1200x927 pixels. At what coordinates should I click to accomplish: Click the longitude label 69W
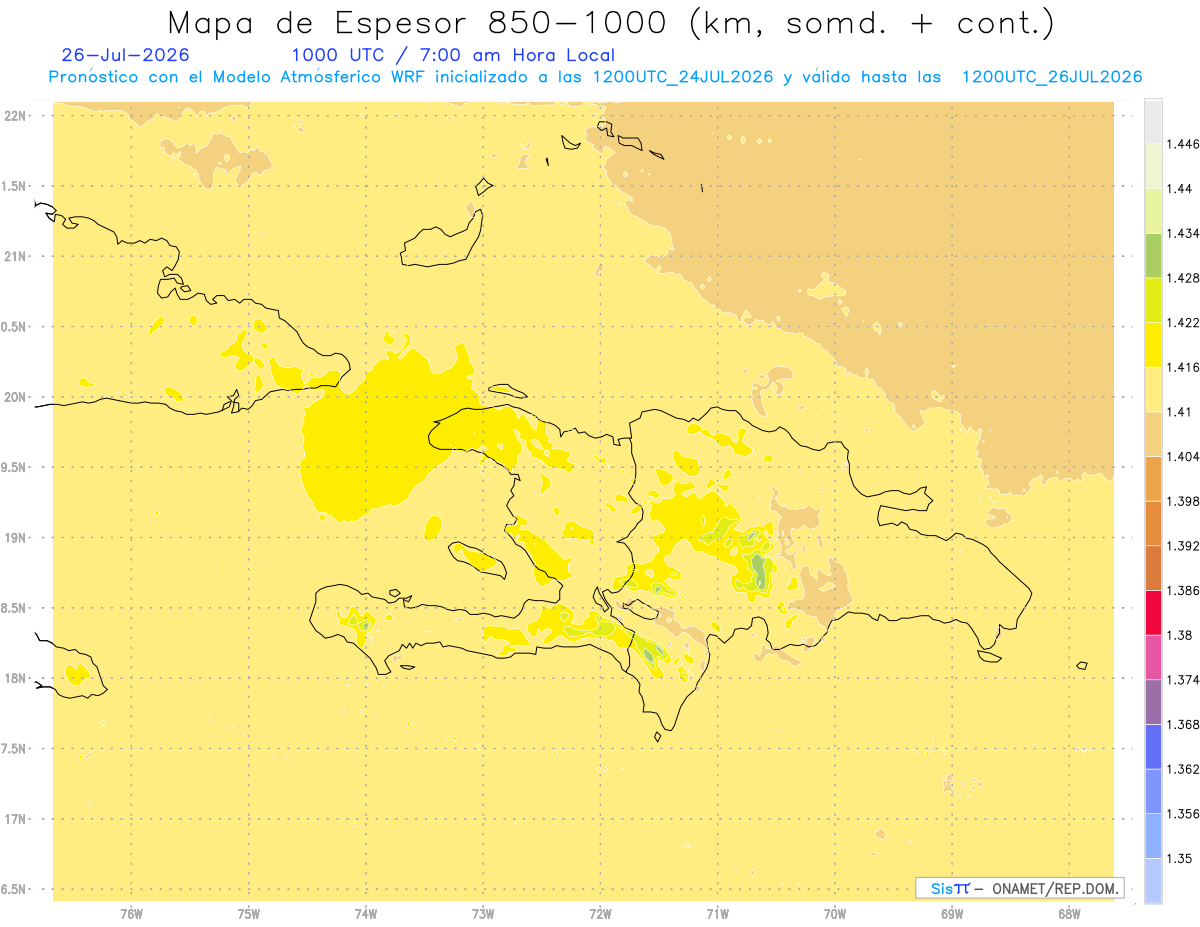tap(952, 914)
